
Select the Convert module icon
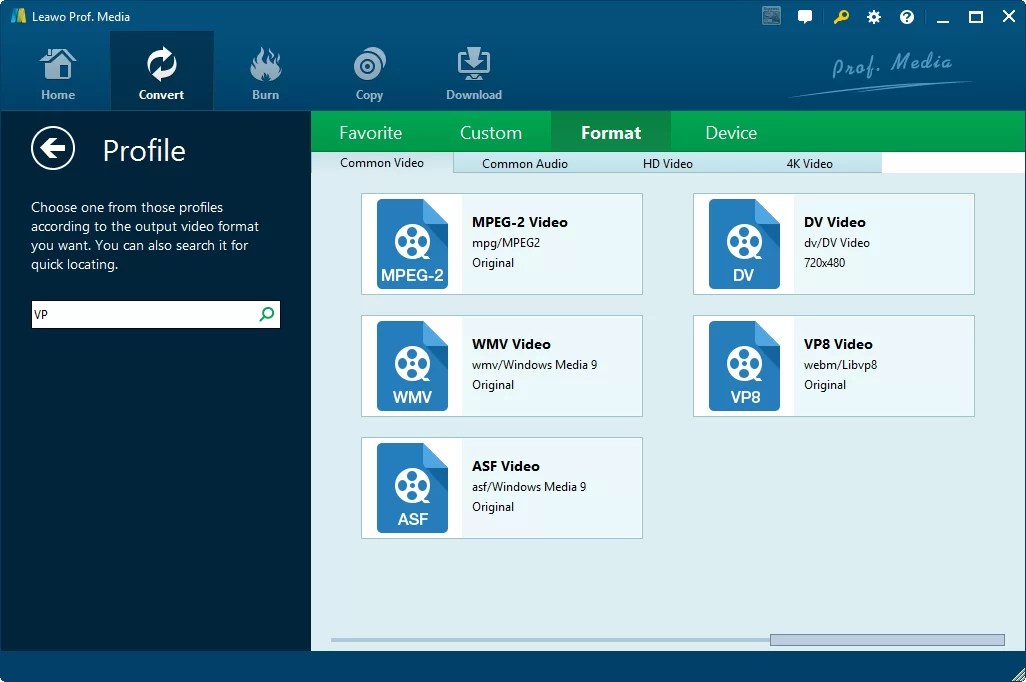tap(161, 70)
